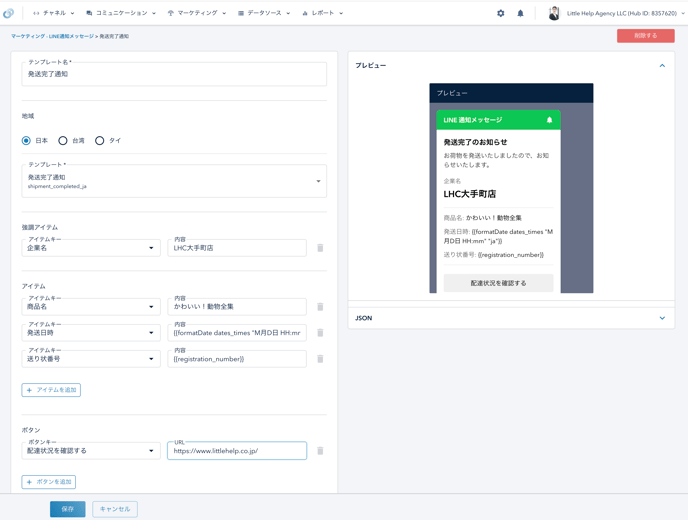Open the マーケティング menu
Screen dimensions: 688x520
(196, 14)
